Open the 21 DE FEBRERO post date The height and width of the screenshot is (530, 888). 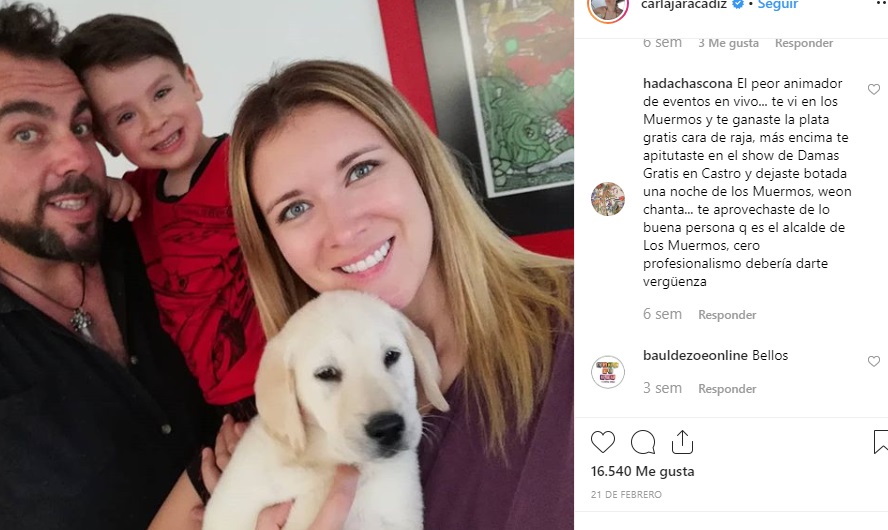pyautogui.click(x=626, y=494)
